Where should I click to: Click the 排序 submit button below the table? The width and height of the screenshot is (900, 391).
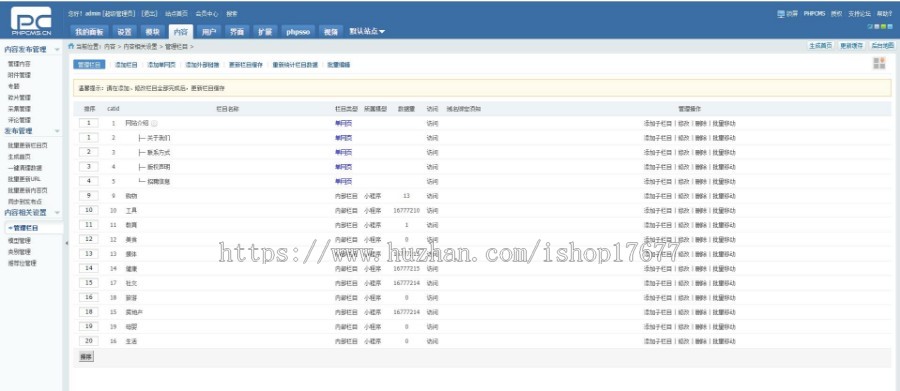[x=86, y=357]
